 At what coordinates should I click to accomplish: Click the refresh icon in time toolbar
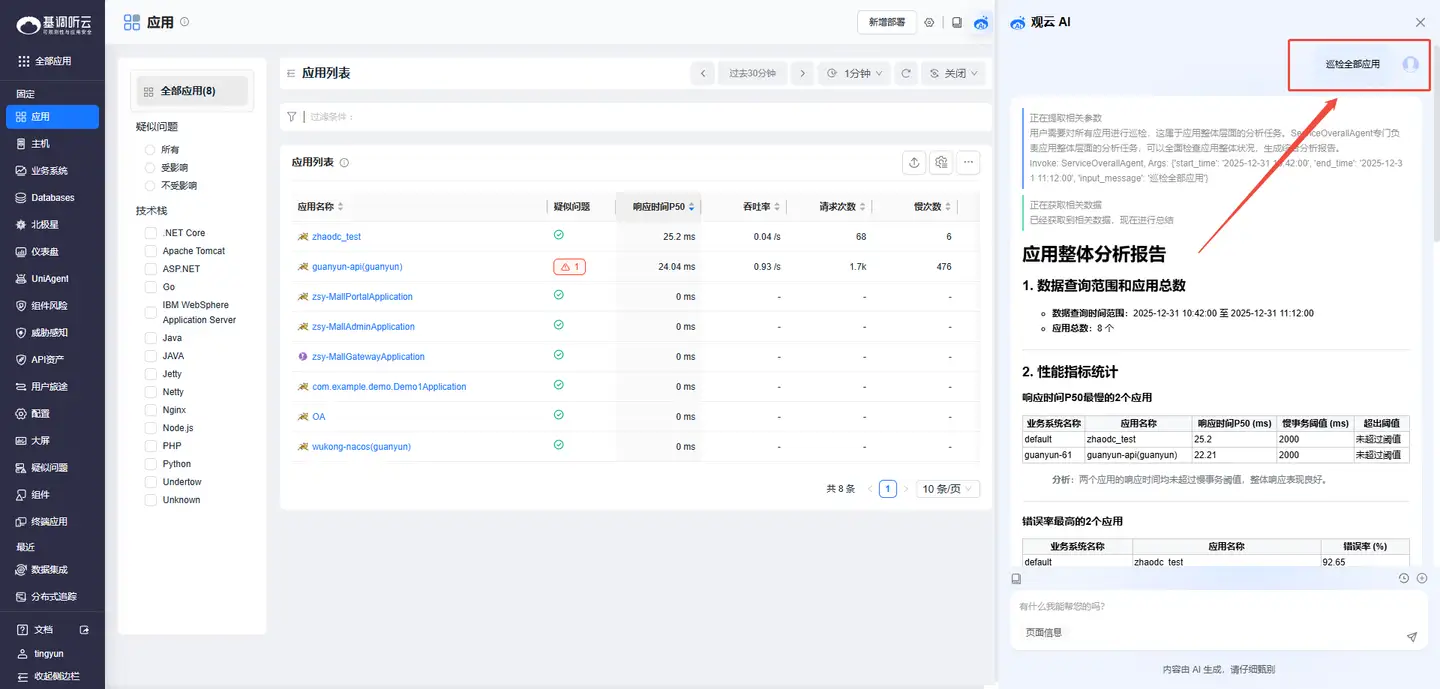pos(906,73)
